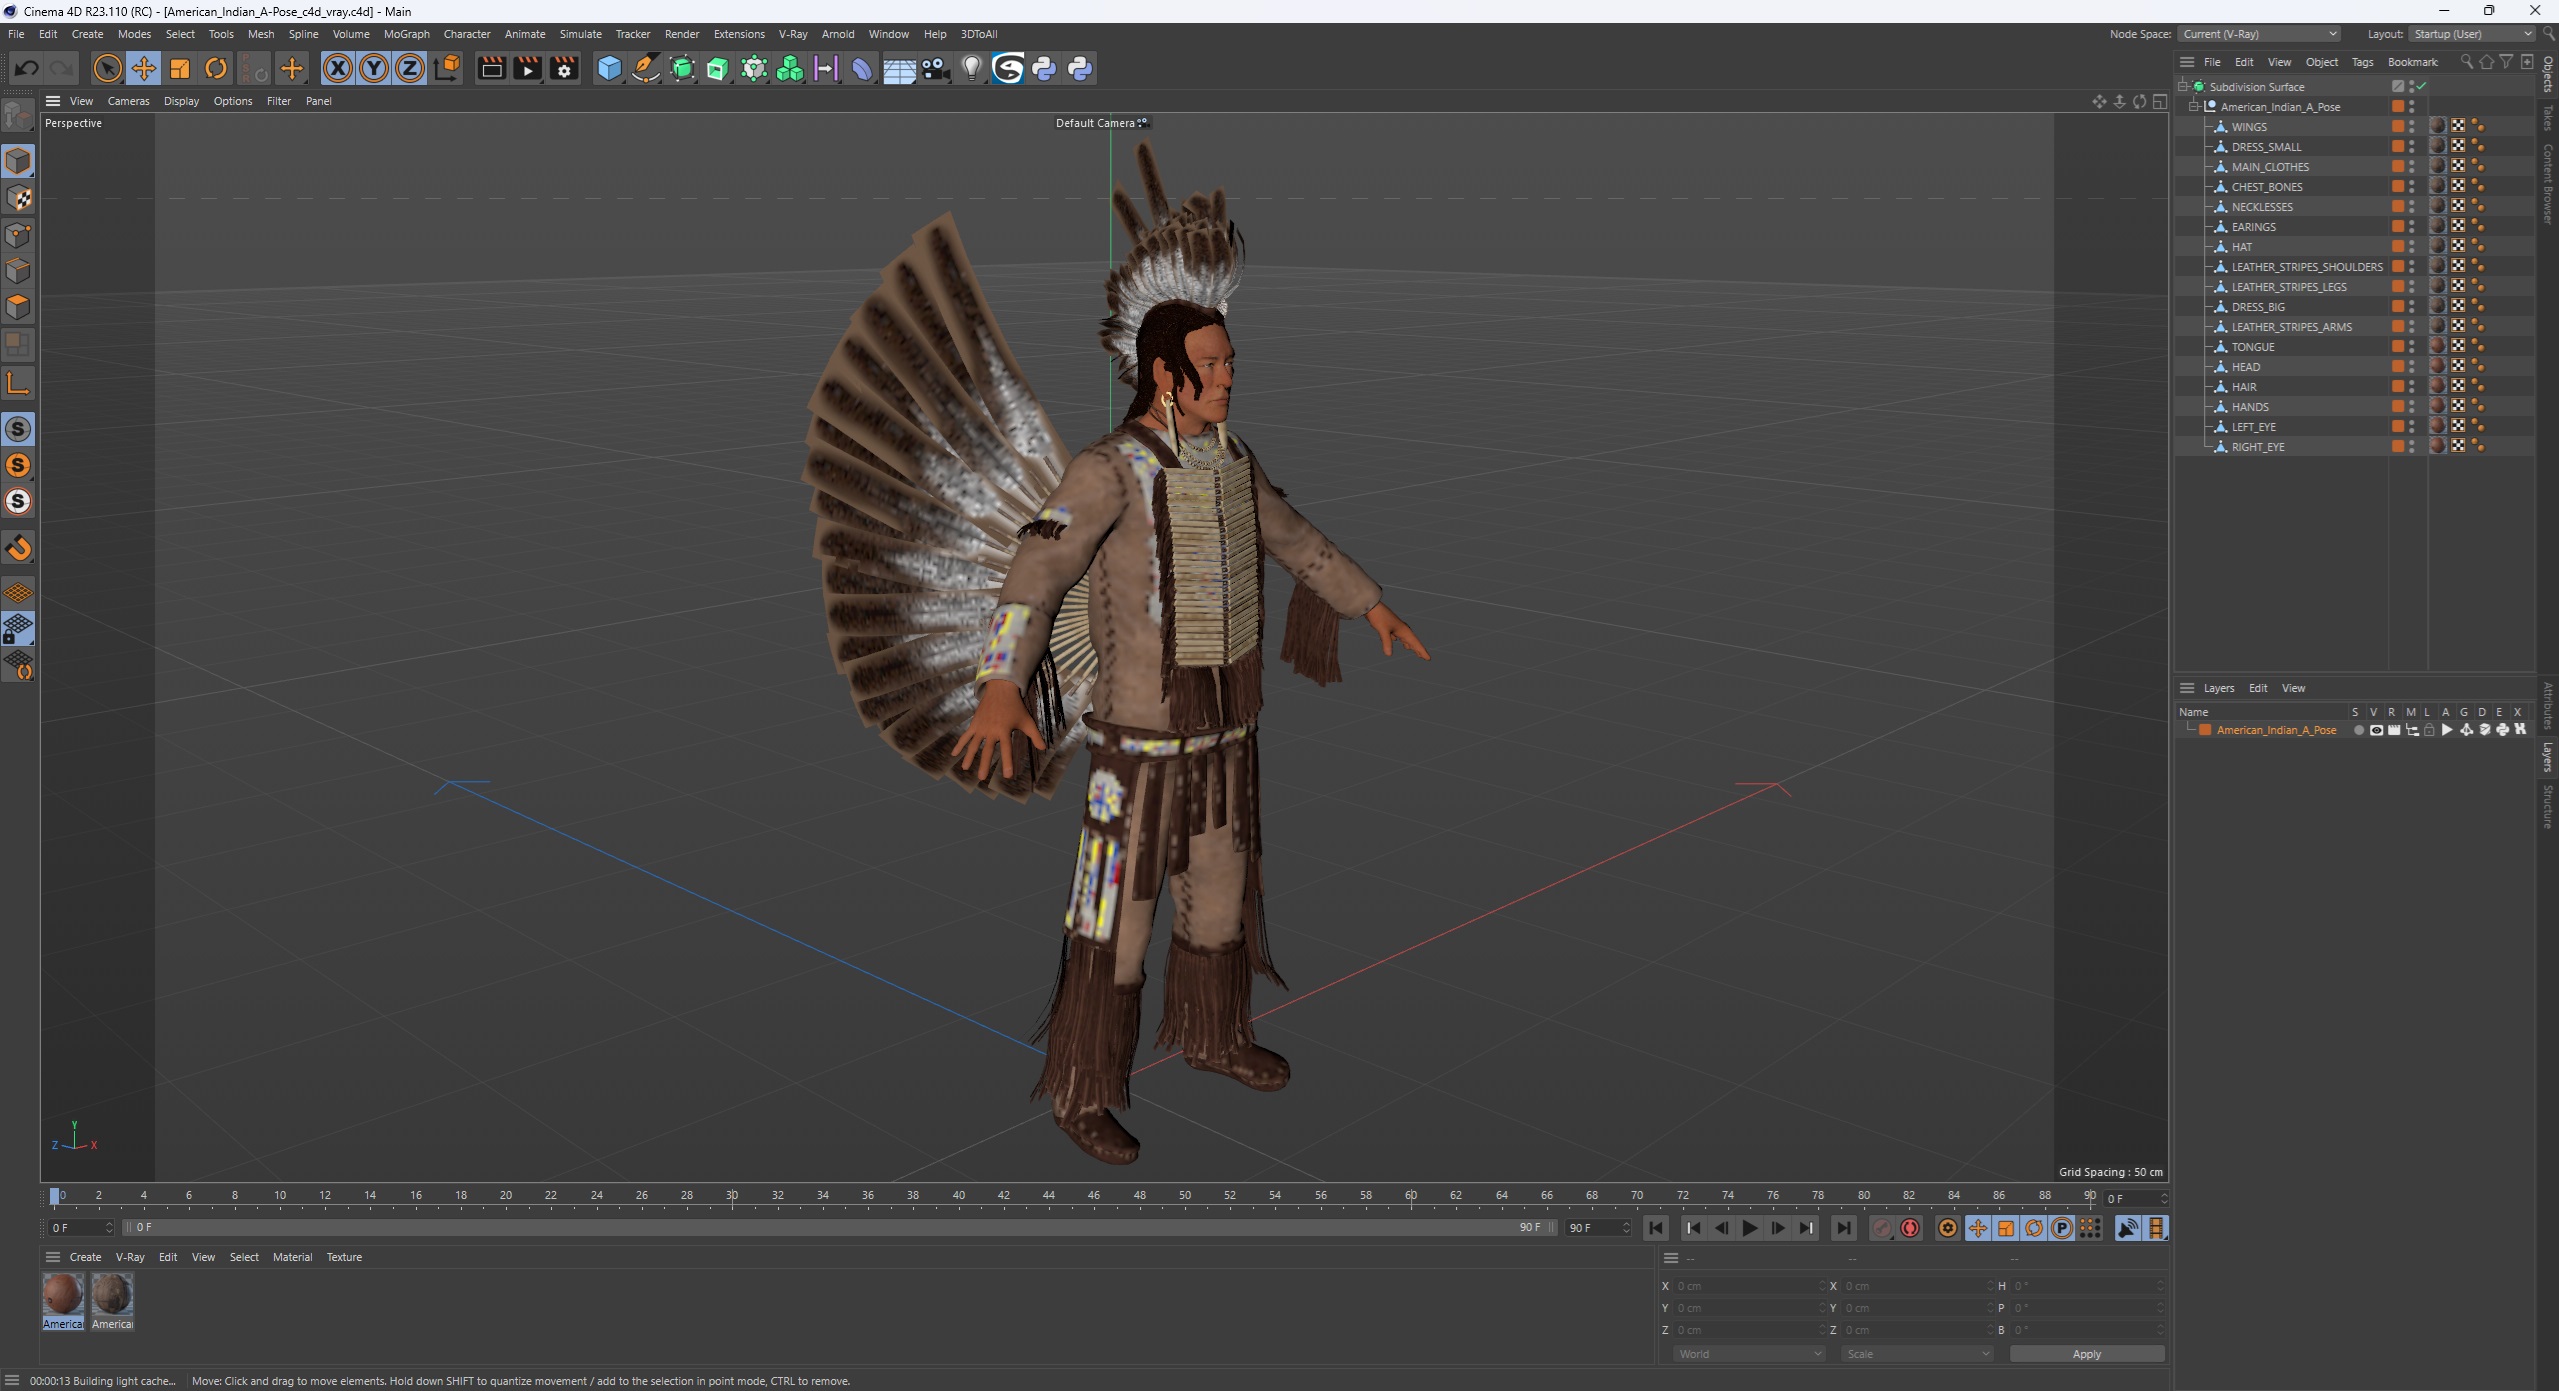The image size is (2559, 1391).
Task: Click the Enable Axis L icon
Action: (18, 383)
